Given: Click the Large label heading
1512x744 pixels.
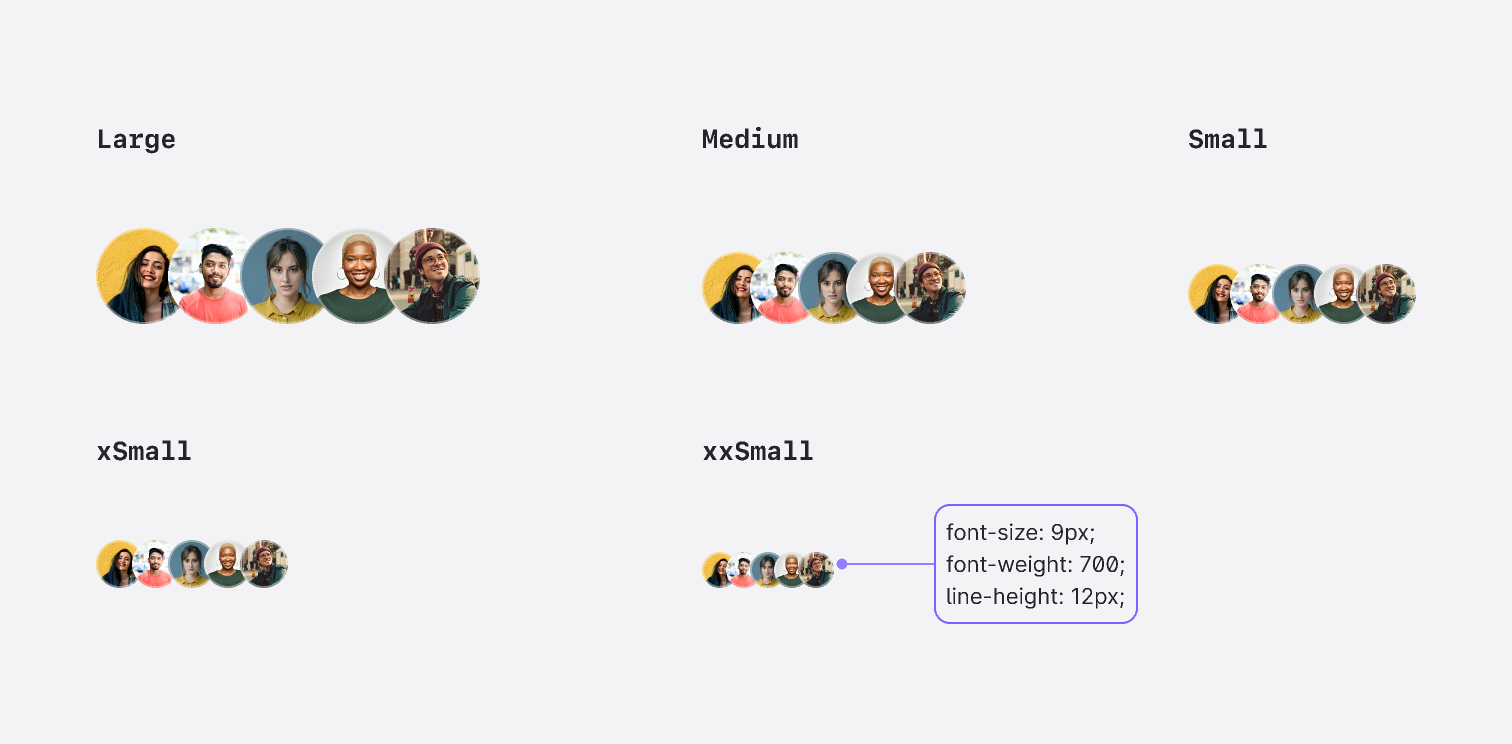Looking at the screenshot, I should (136, 139).
